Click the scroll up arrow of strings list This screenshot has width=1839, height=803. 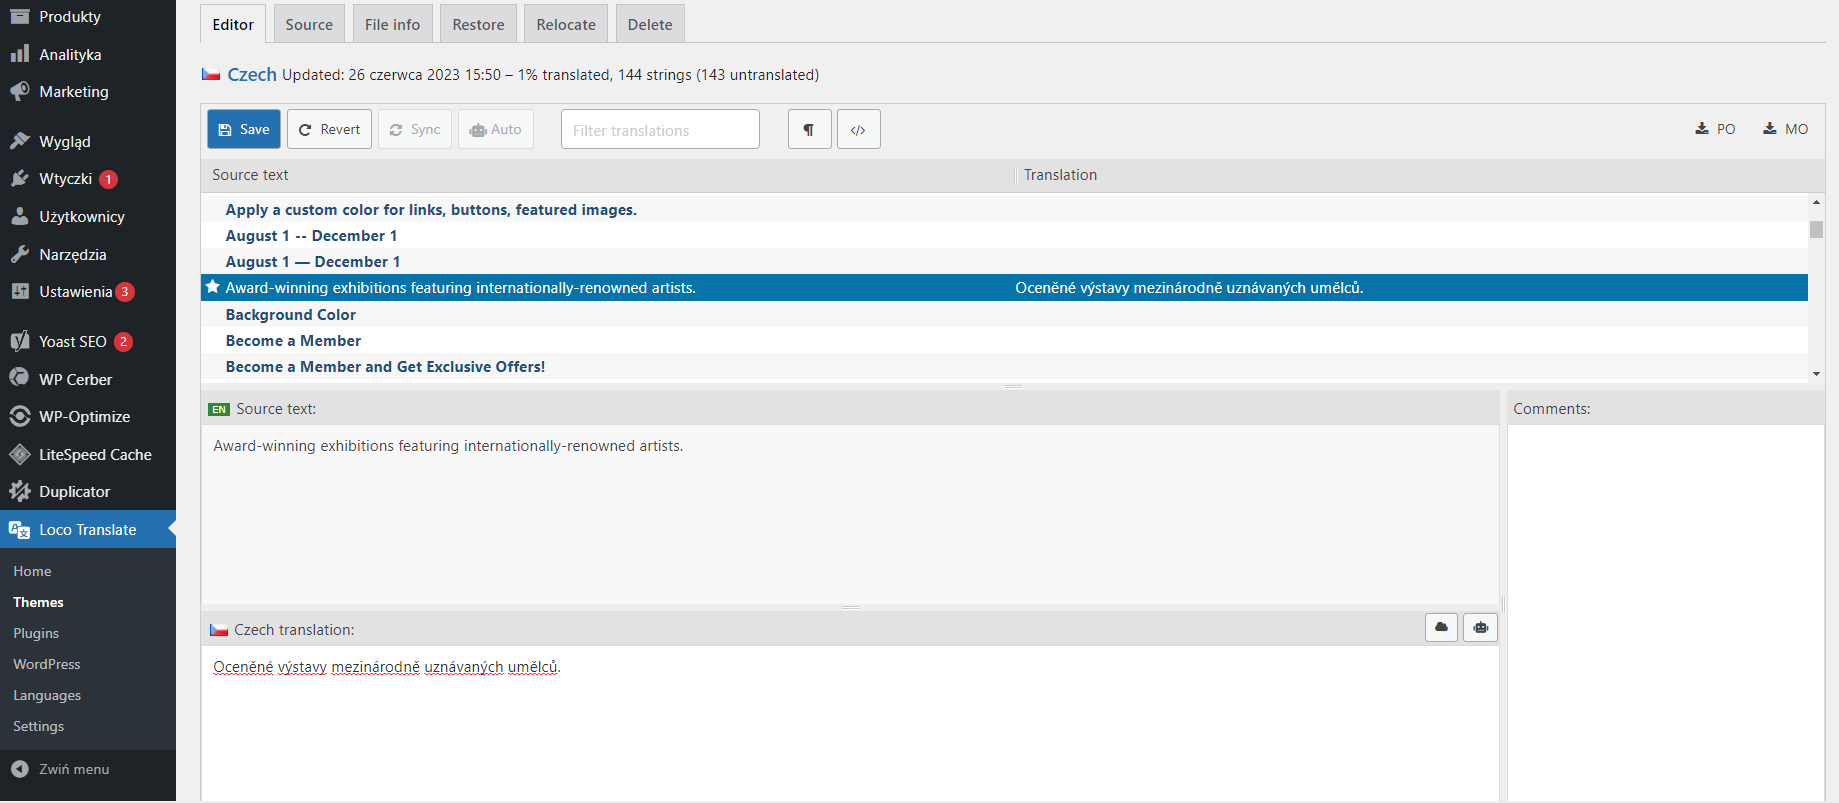[x=1816, y=202]
